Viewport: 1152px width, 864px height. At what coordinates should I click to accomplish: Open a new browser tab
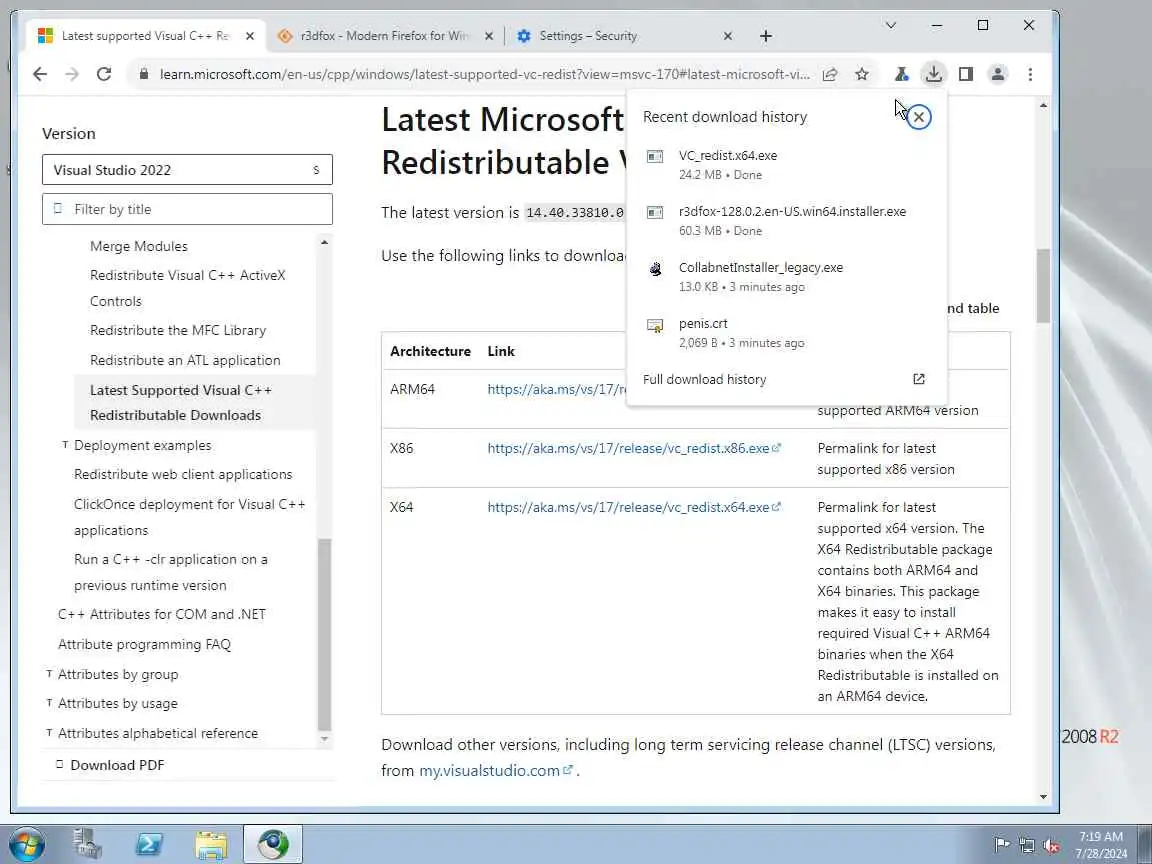[x=766, y=35]
